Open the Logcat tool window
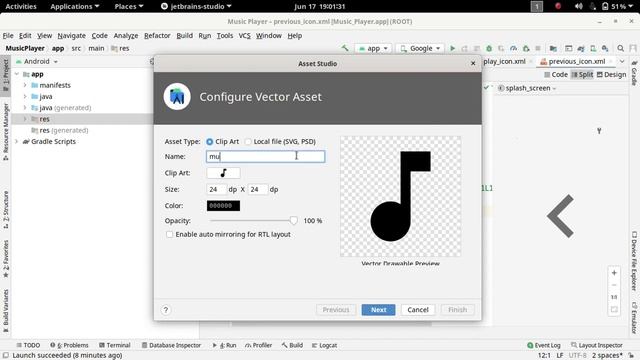This screenshot has height=360, width=640. [x=324, y=345]
